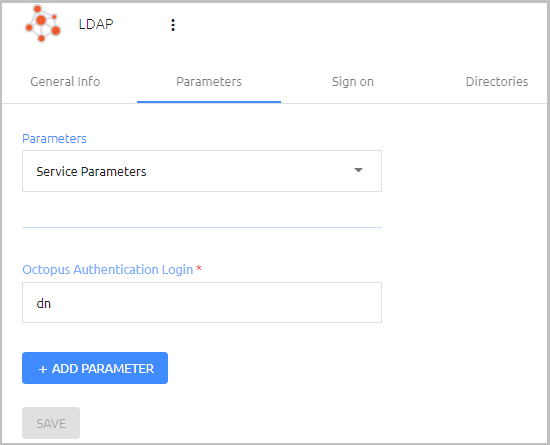Expand the dropdown caret arrow
Screen dimensions: 550x445
(x=358, y=170)
